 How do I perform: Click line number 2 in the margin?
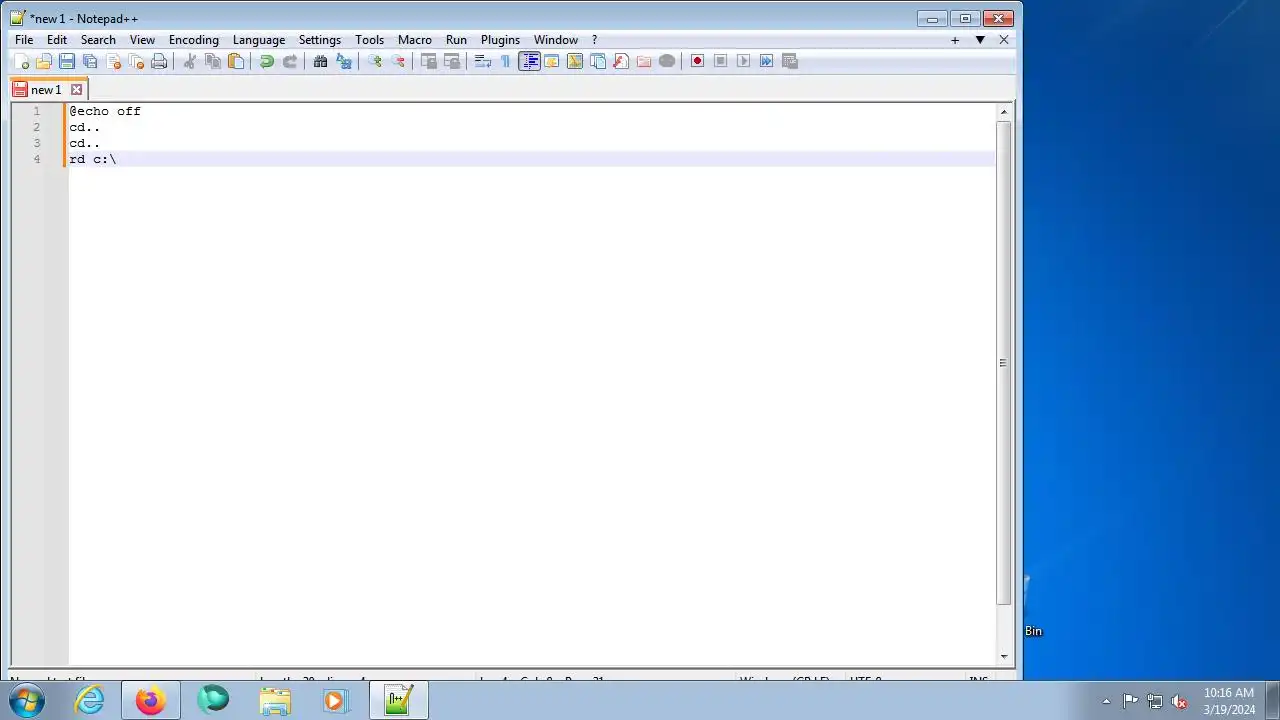click(x=37, y=127)
